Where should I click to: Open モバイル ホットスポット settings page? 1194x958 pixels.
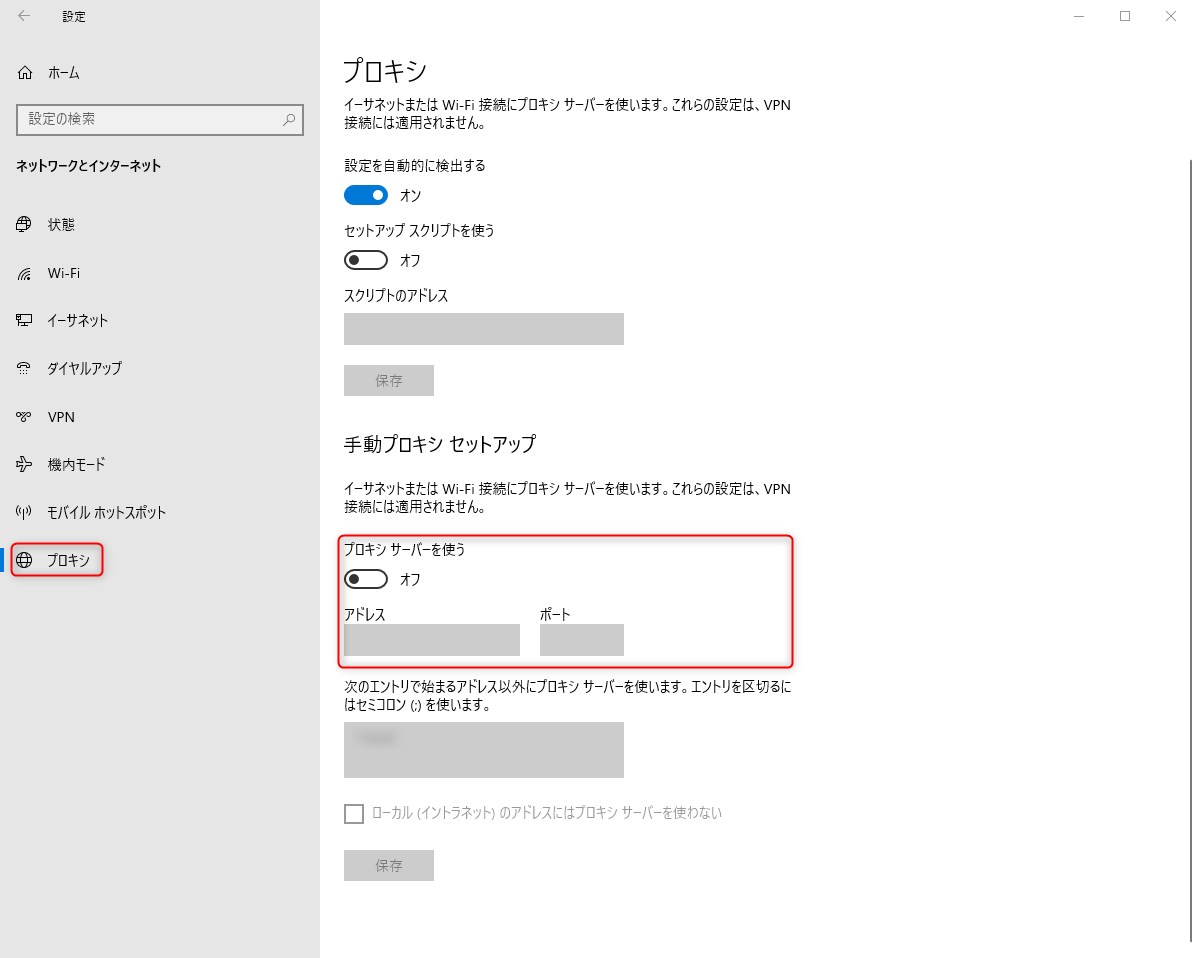107,513
